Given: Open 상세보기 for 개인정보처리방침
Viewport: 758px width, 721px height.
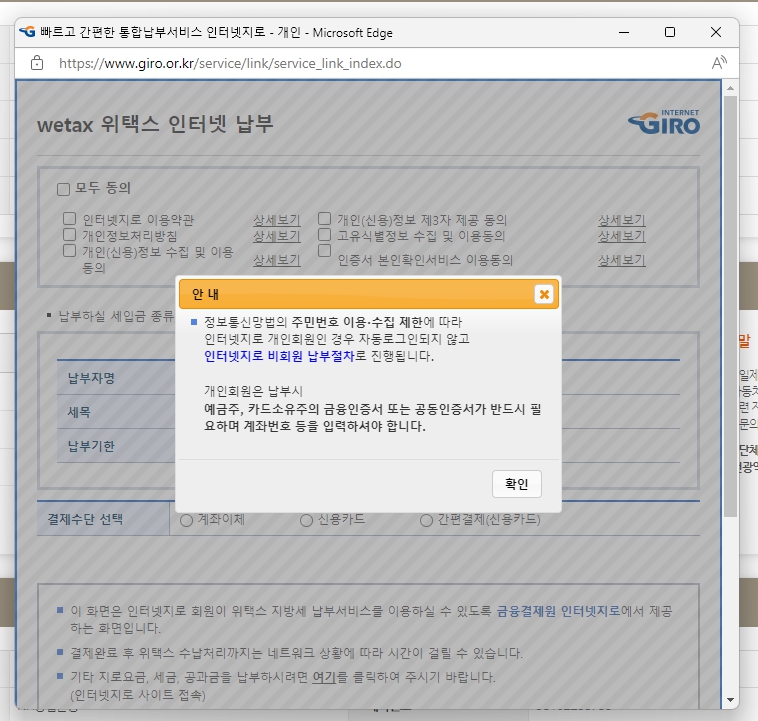Looking at the screenshot, I should [277, 236].
